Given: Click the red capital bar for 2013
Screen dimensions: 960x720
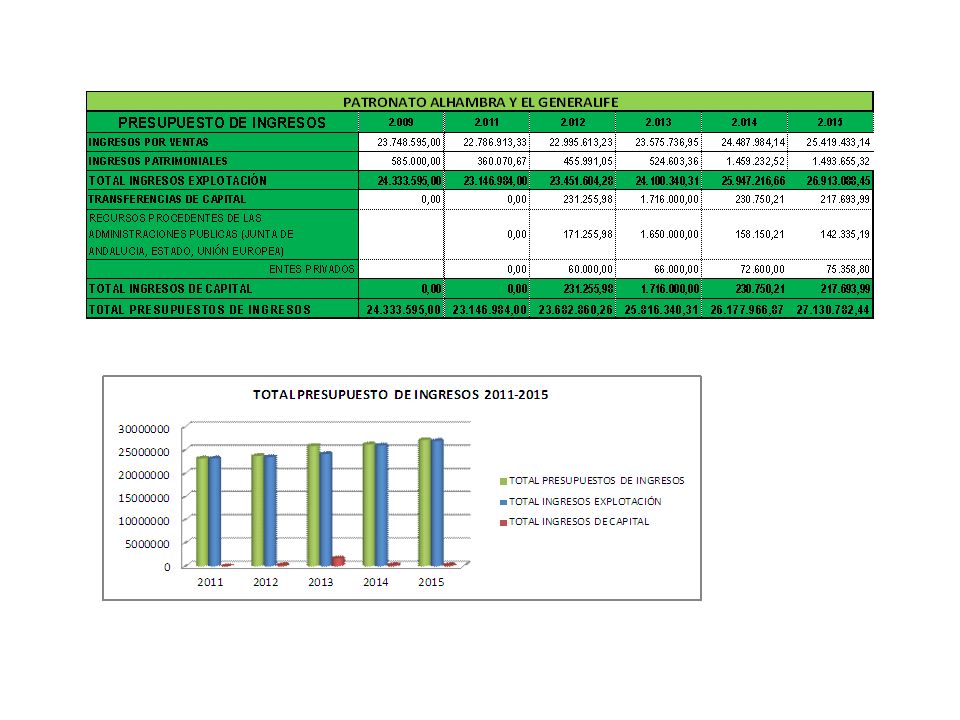Looking at the screenshot, I should (338, 561).
